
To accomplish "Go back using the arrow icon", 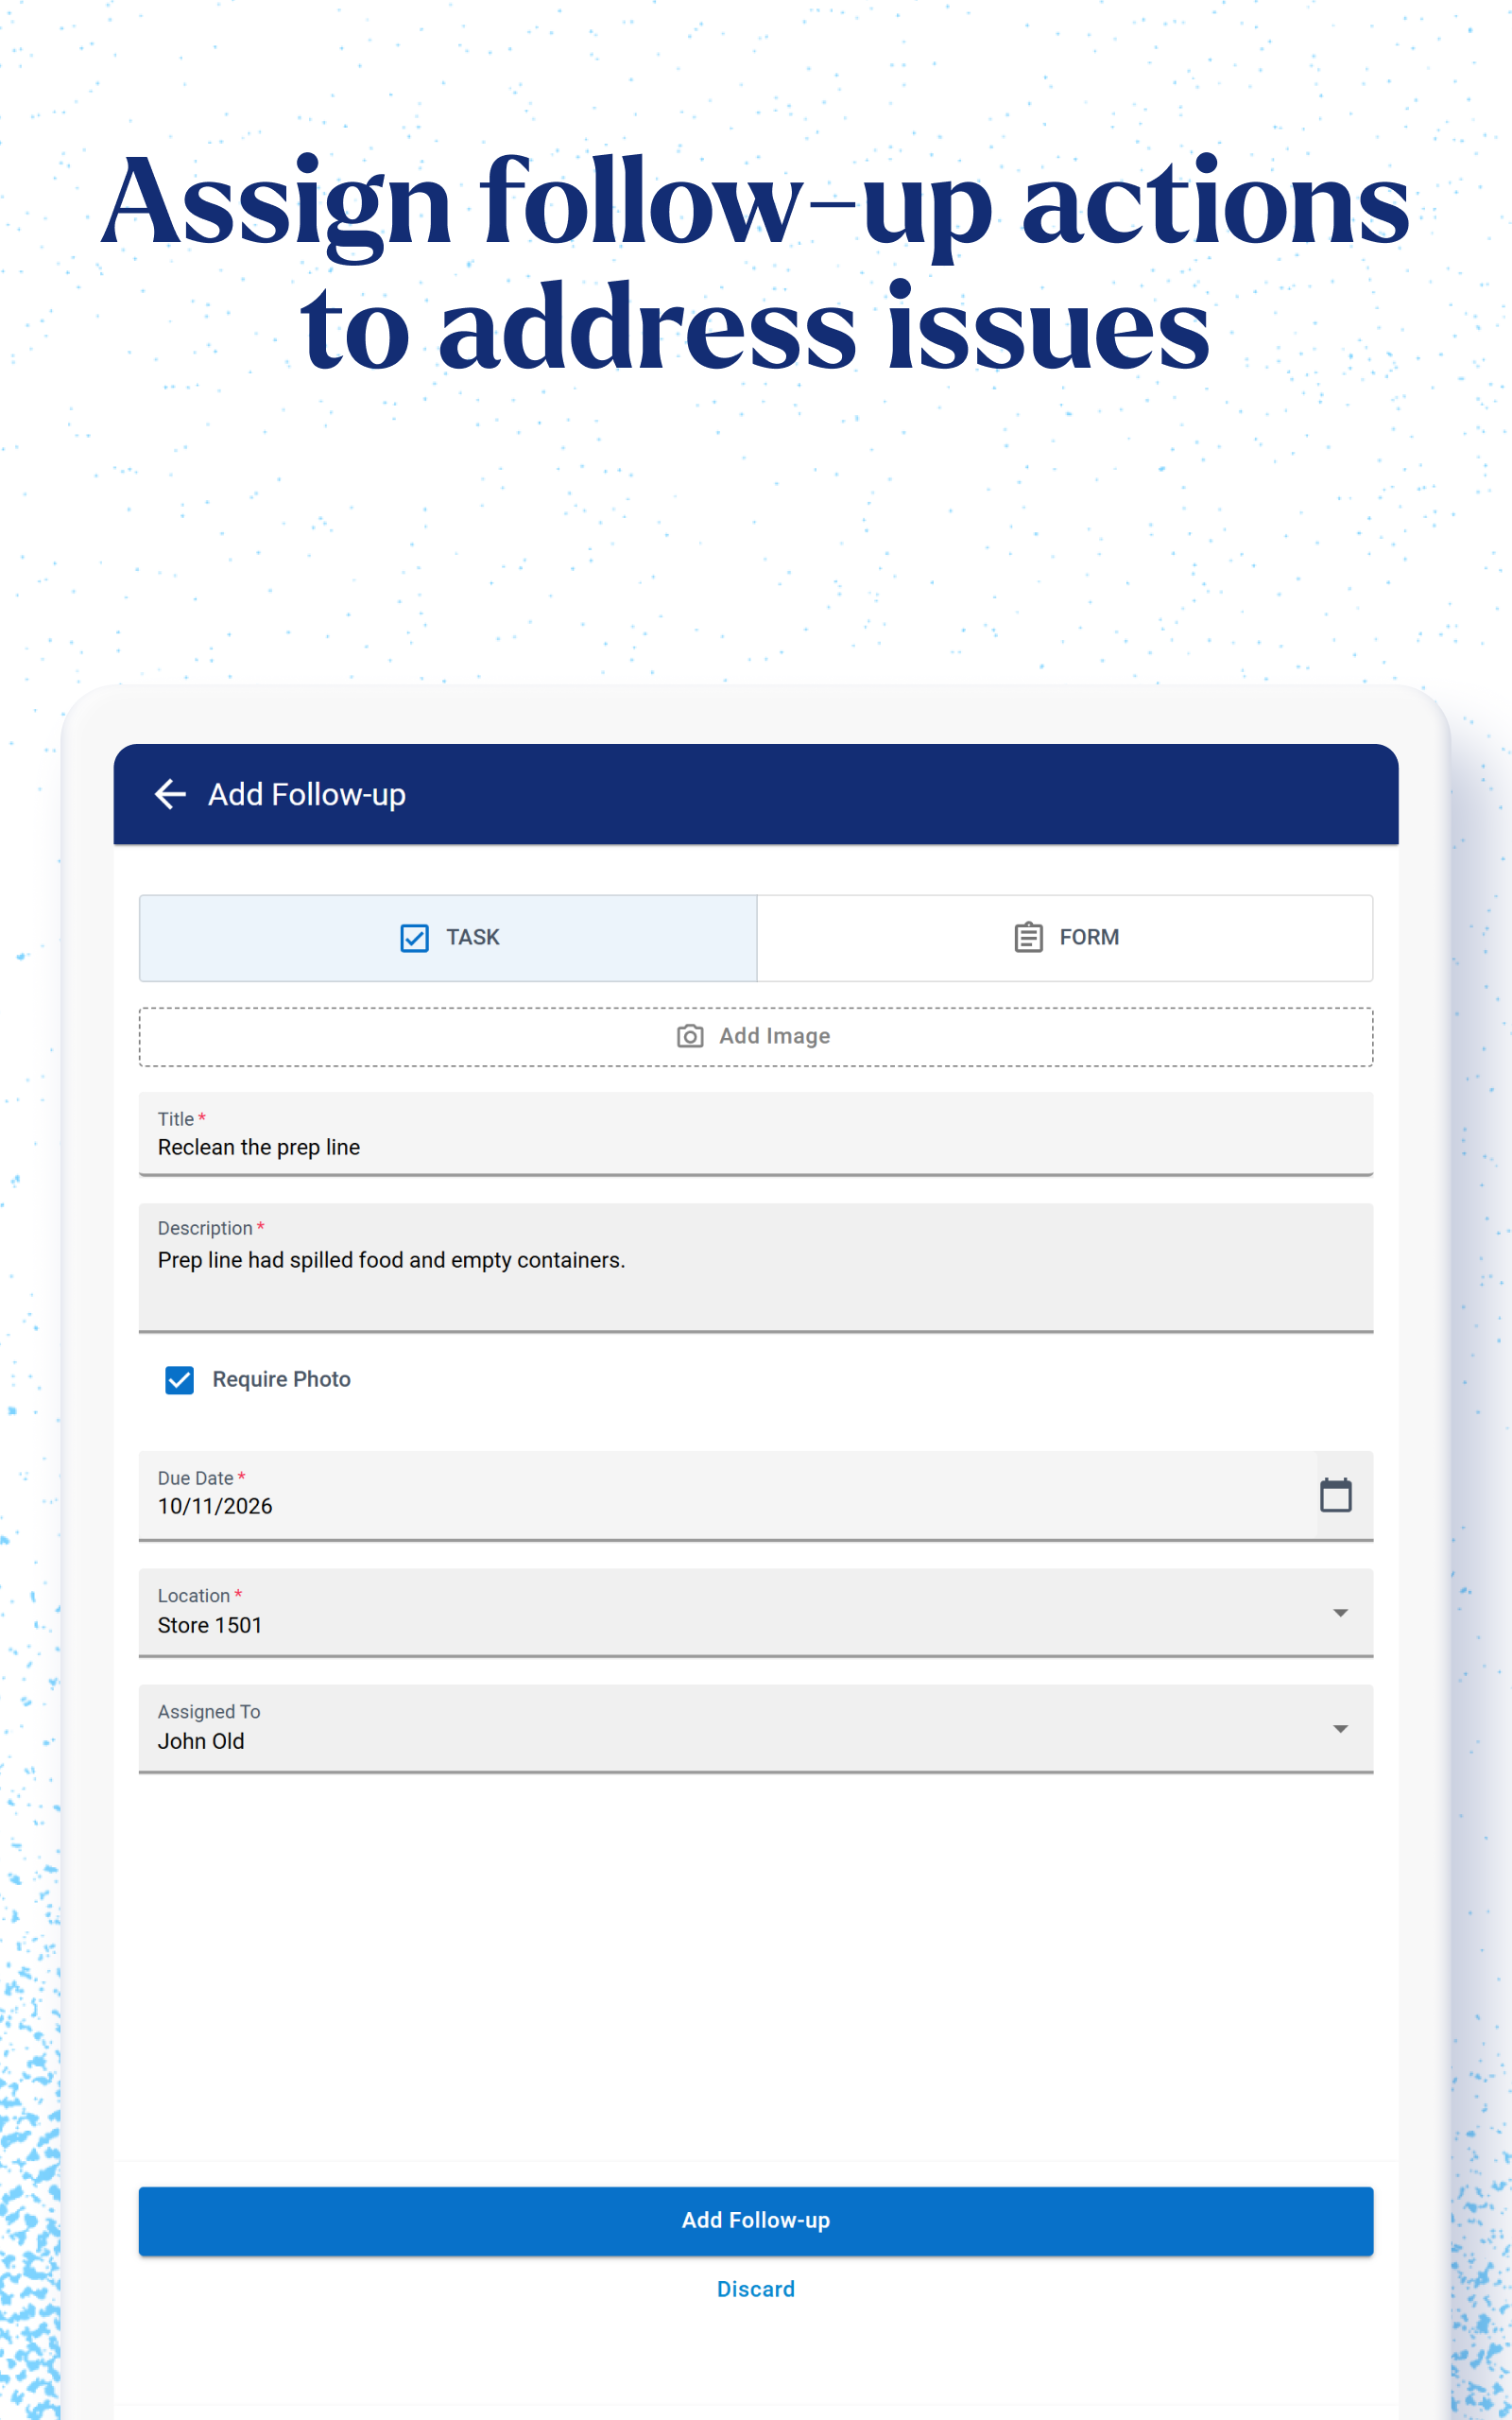I will click(170, 794).
